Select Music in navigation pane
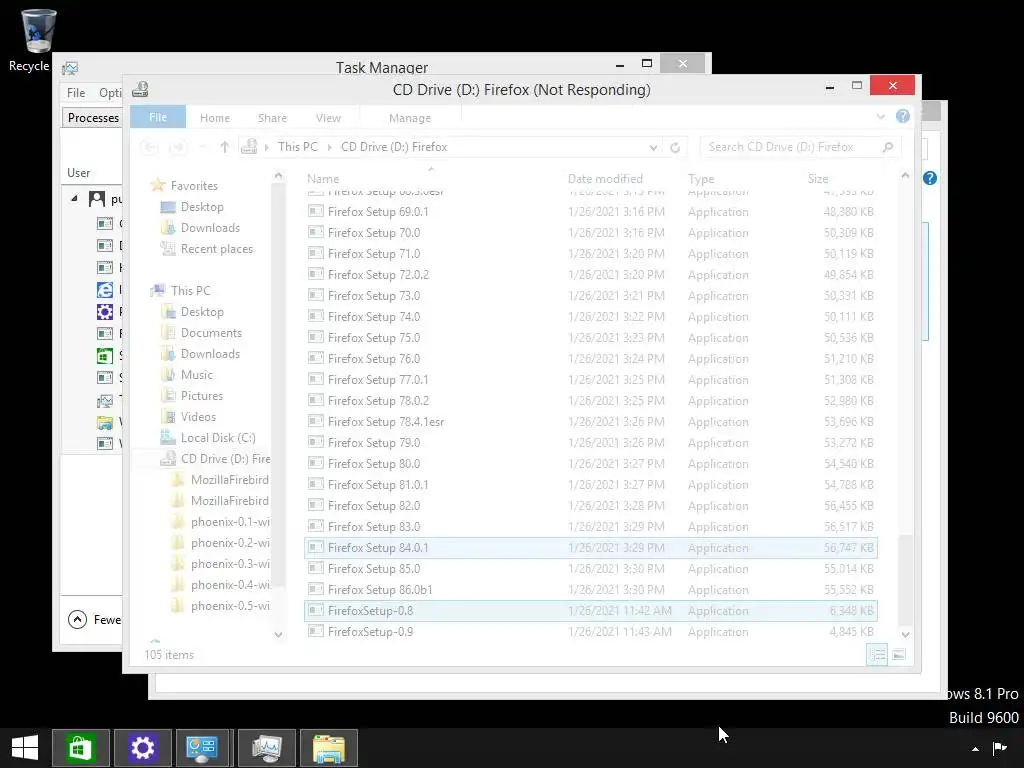1024x768 pixels. click(197, 375)
